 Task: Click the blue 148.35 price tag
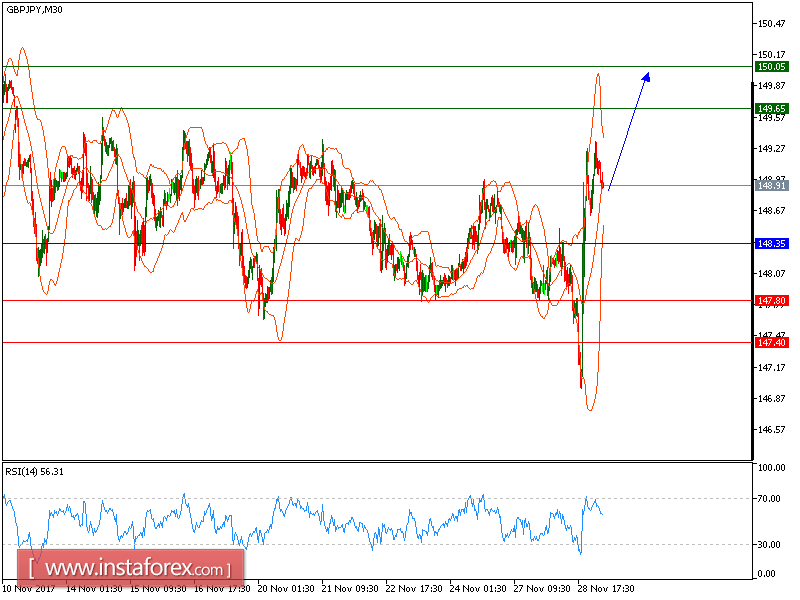(770, 241)
